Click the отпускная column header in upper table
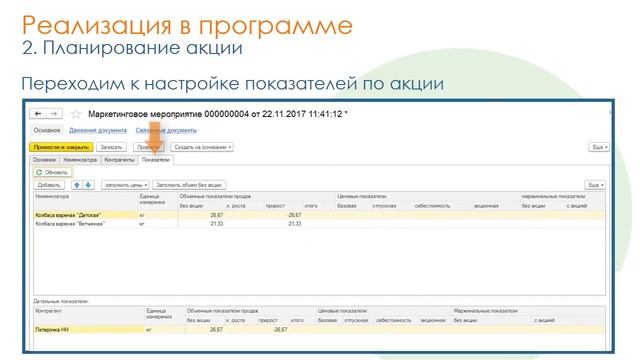 [384, 206]
